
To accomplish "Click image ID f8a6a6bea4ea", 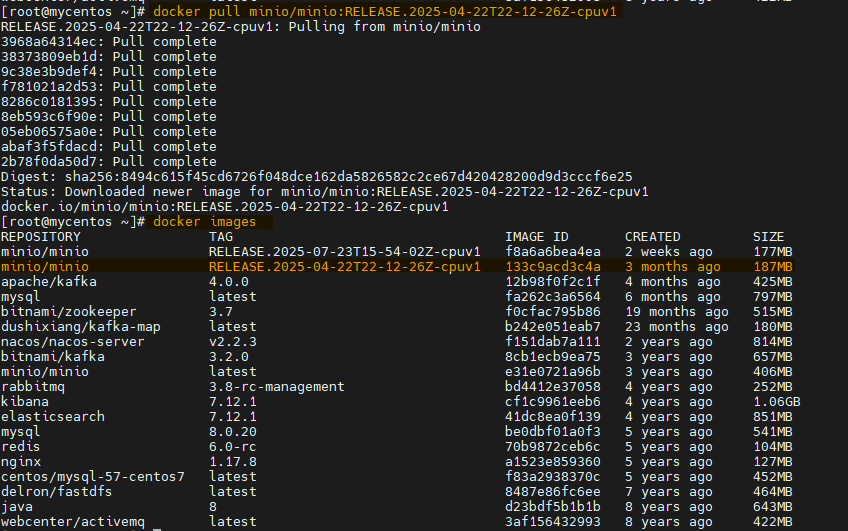I will coord(553,252).
